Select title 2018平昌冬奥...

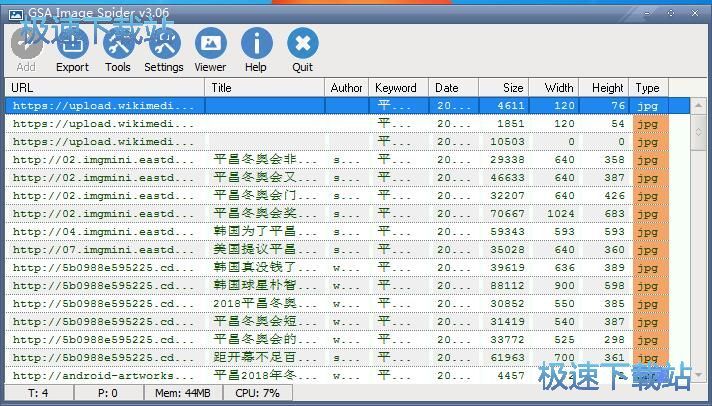click(265, 303)
